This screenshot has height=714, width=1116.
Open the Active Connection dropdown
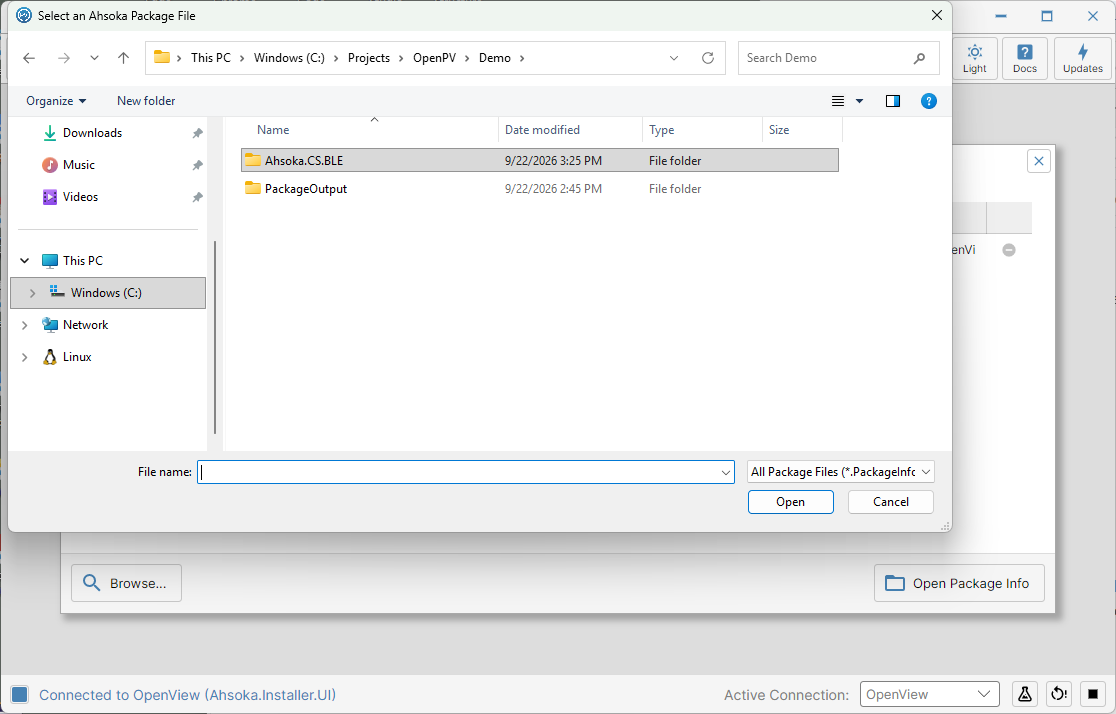tap(929, 694)
